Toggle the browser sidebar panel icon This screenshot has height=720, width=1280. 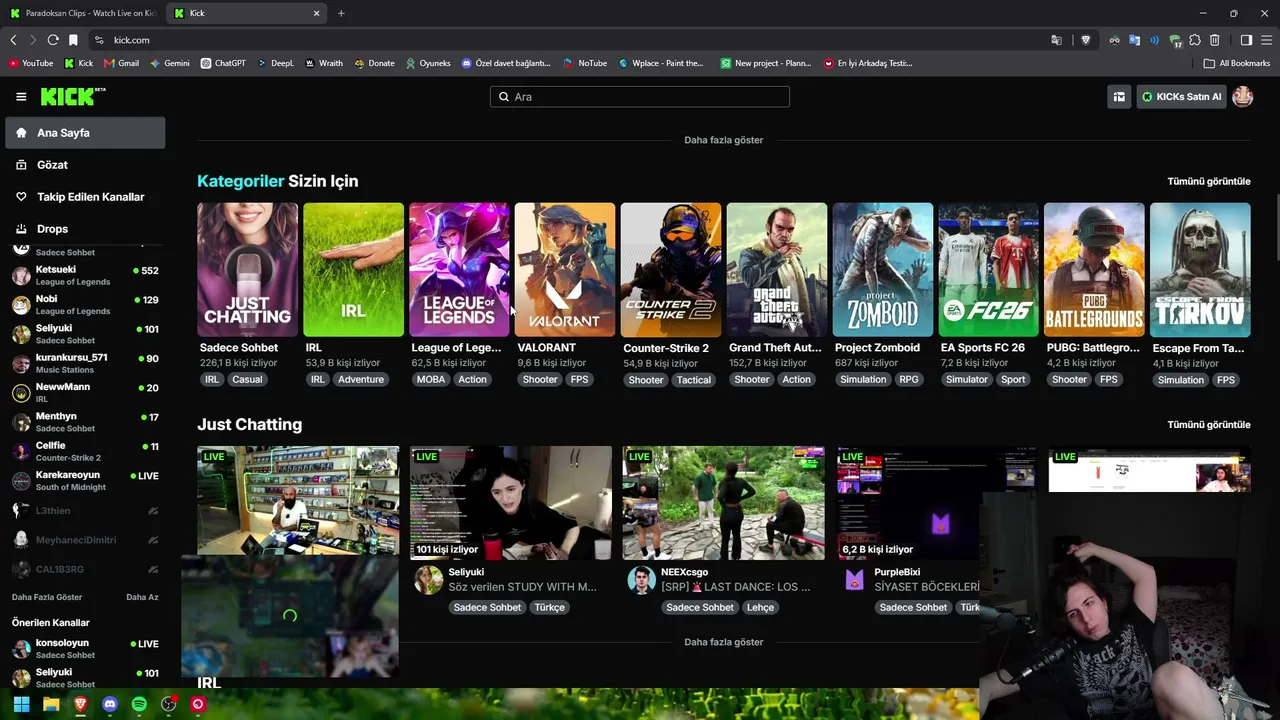point(1246,40)
